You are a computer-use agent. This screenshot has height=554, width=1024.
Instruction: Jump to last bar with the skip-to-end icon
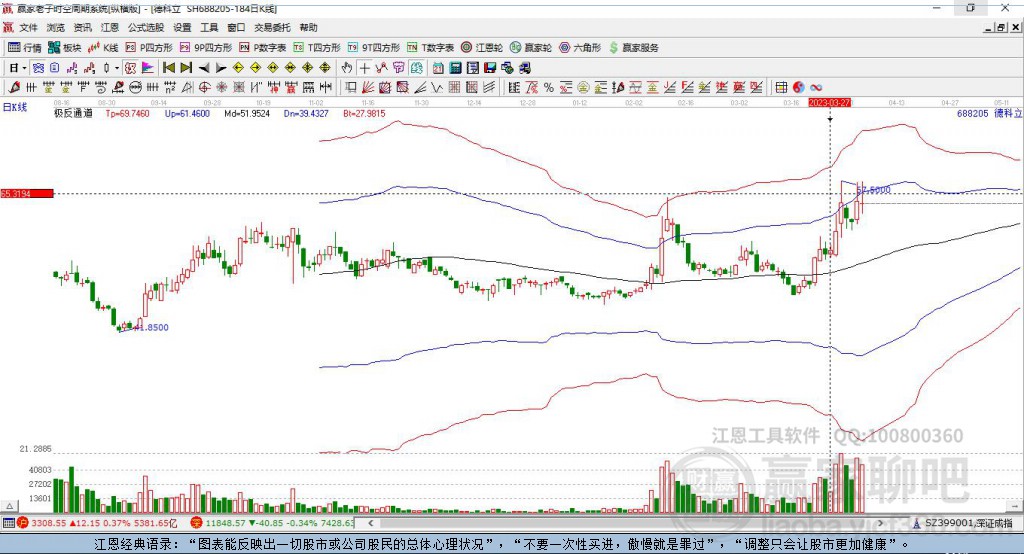click(x=186, y=68)
